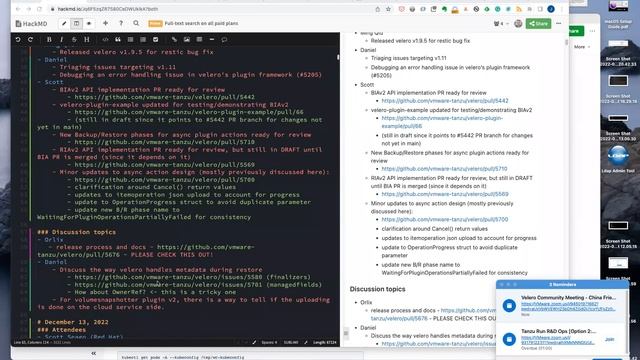The width and height of the screenshot is (640, 360).
Task: Insert blockquote icon
Action: (x=118, y=40)
